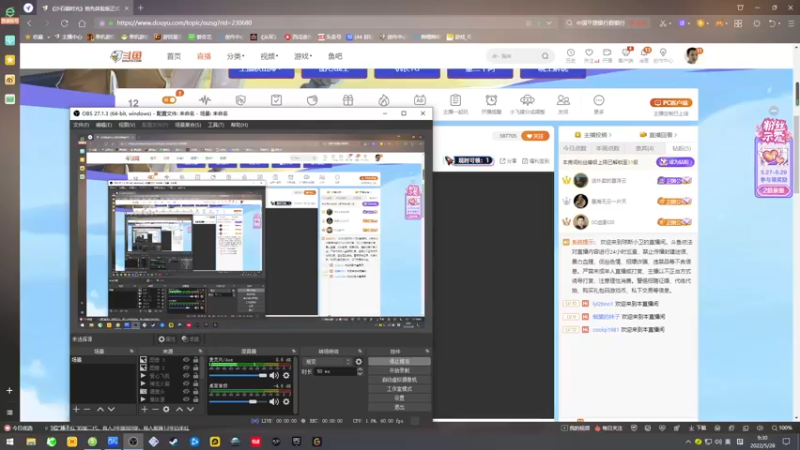Mute the microphone channel in the mixer
800x450 pixels.
click(x=274, y=376)
